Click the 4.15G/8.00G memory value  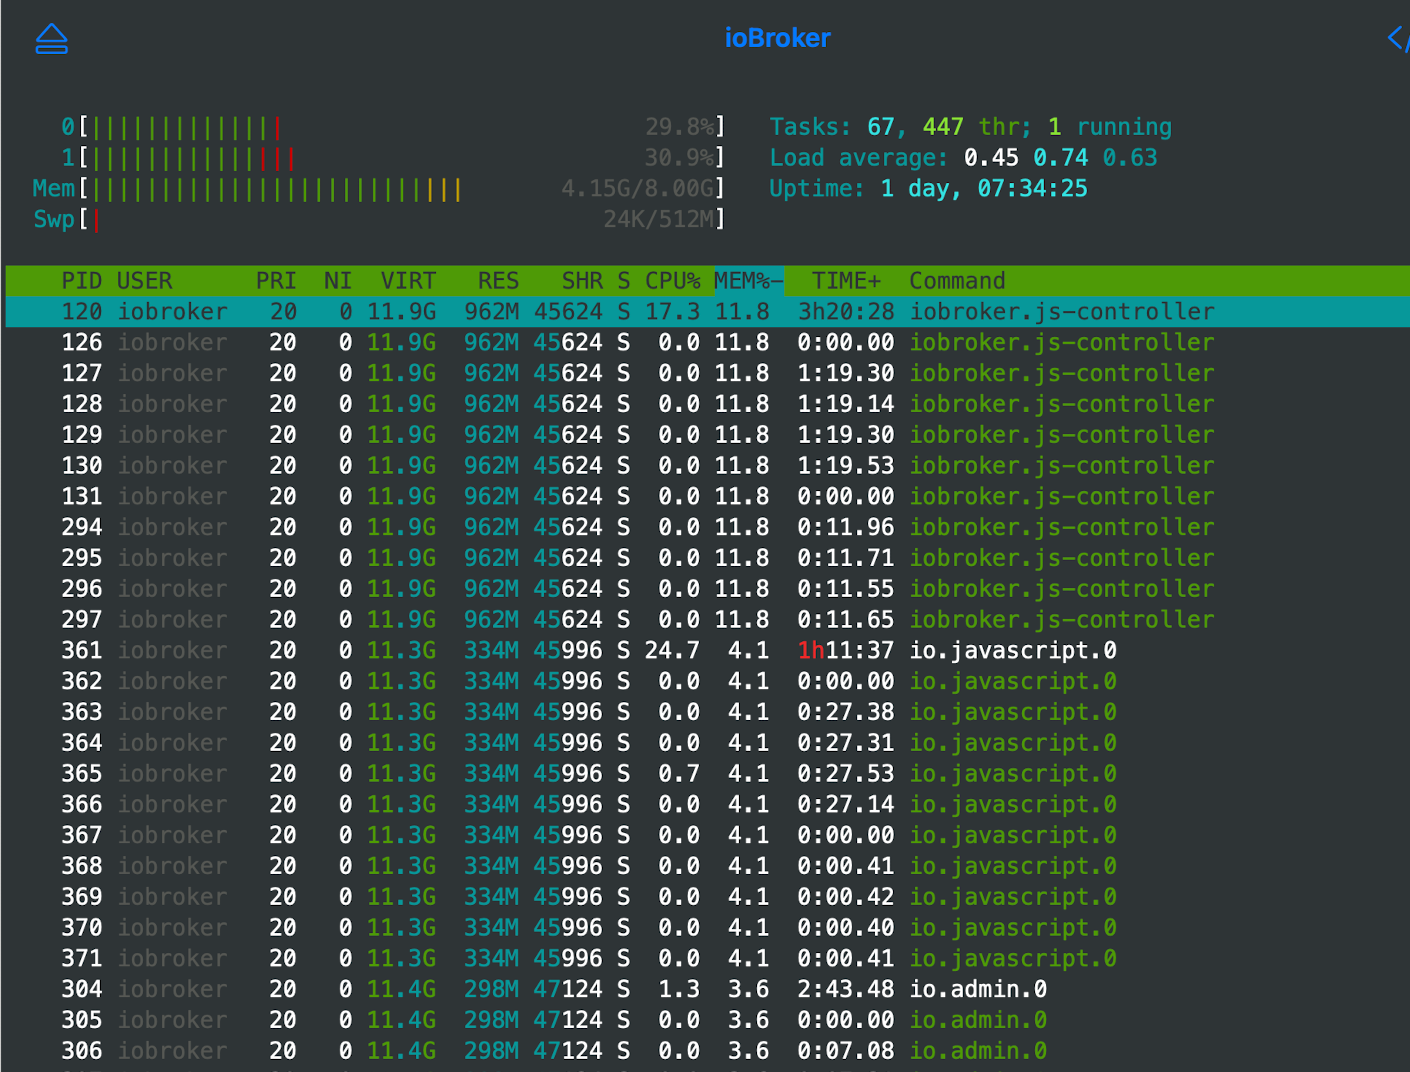coord(638,189)
